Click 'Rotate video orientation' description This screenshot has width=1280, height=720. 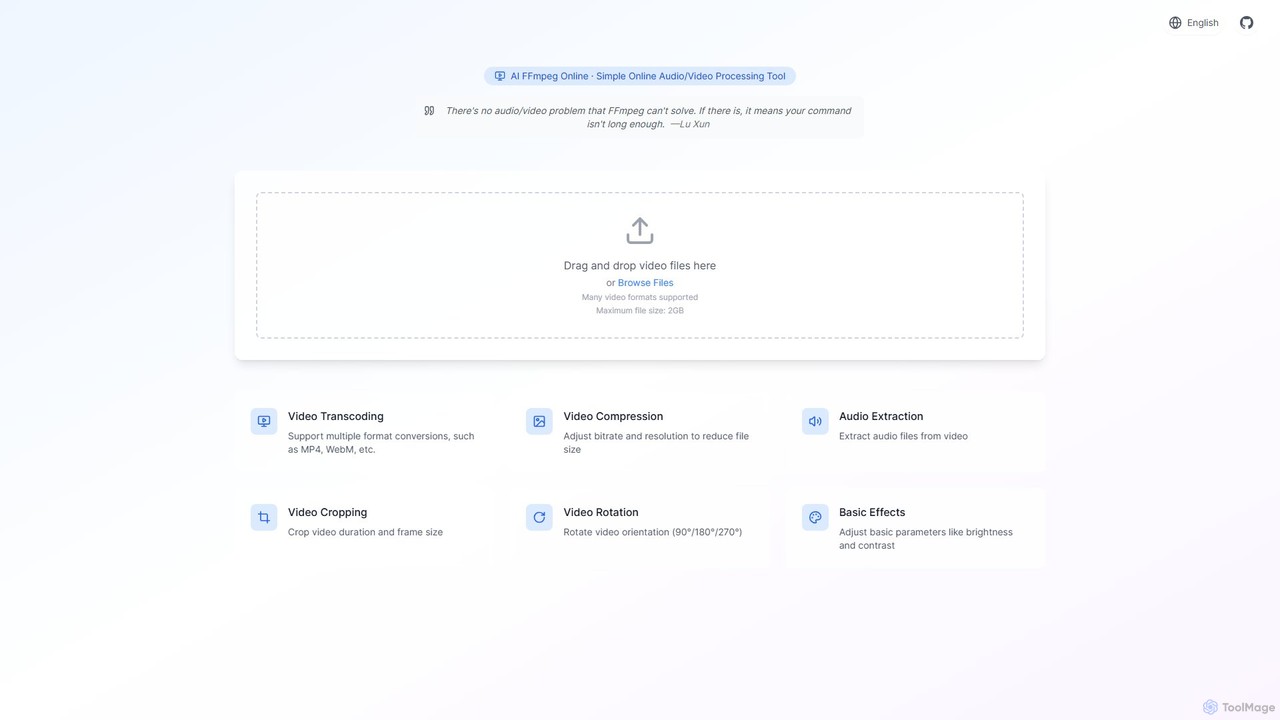(653, 532)
